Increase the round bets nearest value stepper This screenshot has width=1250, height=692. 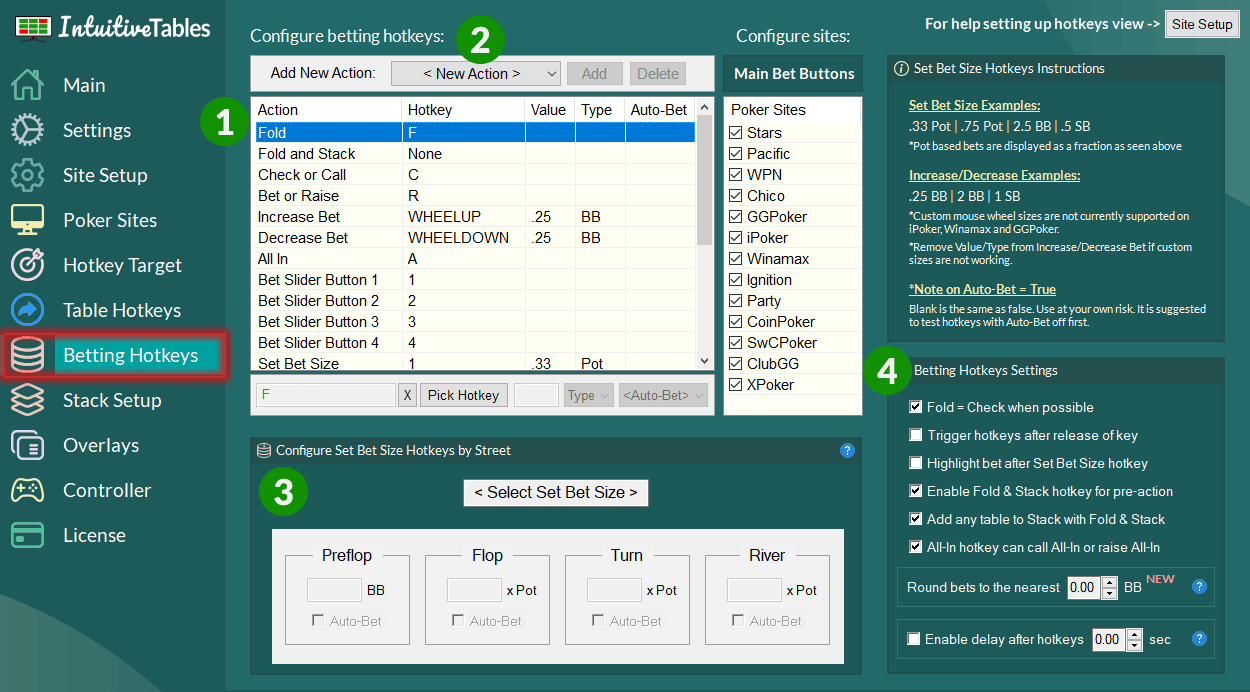coord(1109,583)
